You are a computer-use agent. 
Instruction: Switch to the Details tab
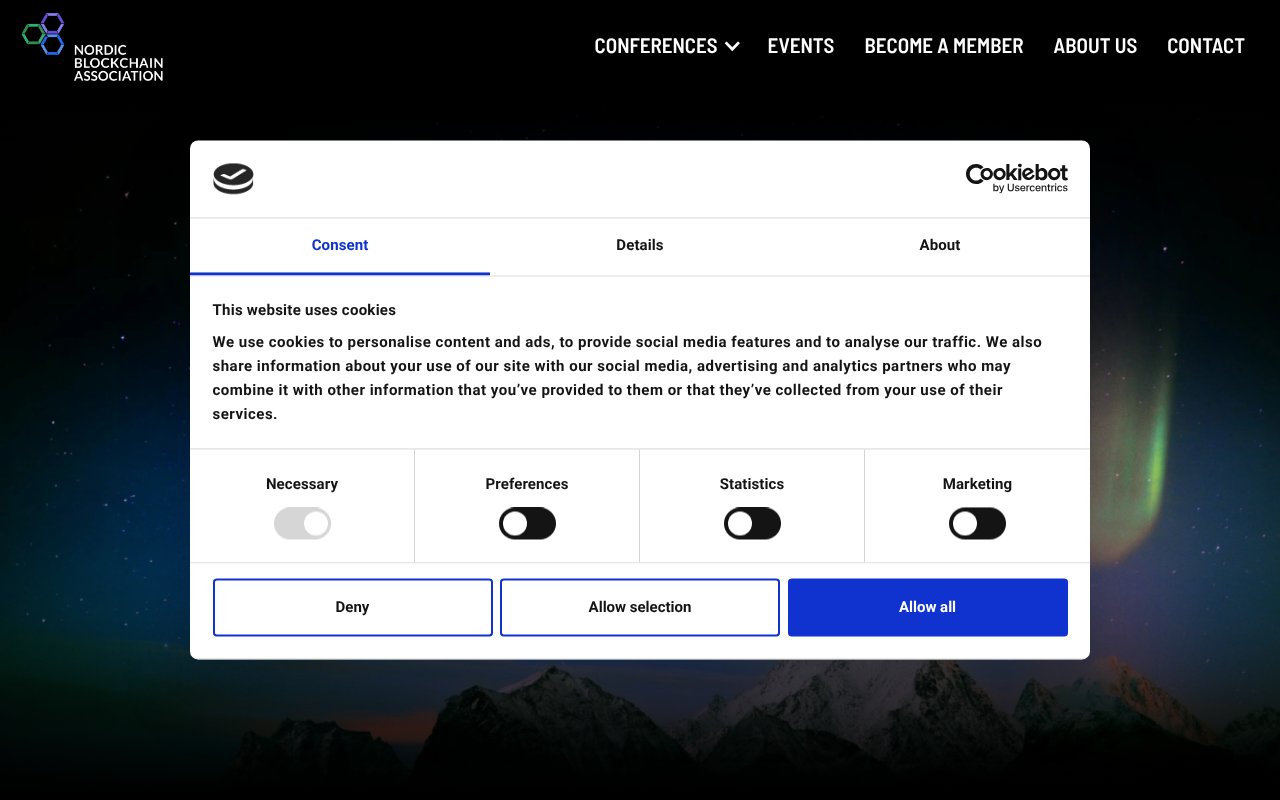point(639,245)
